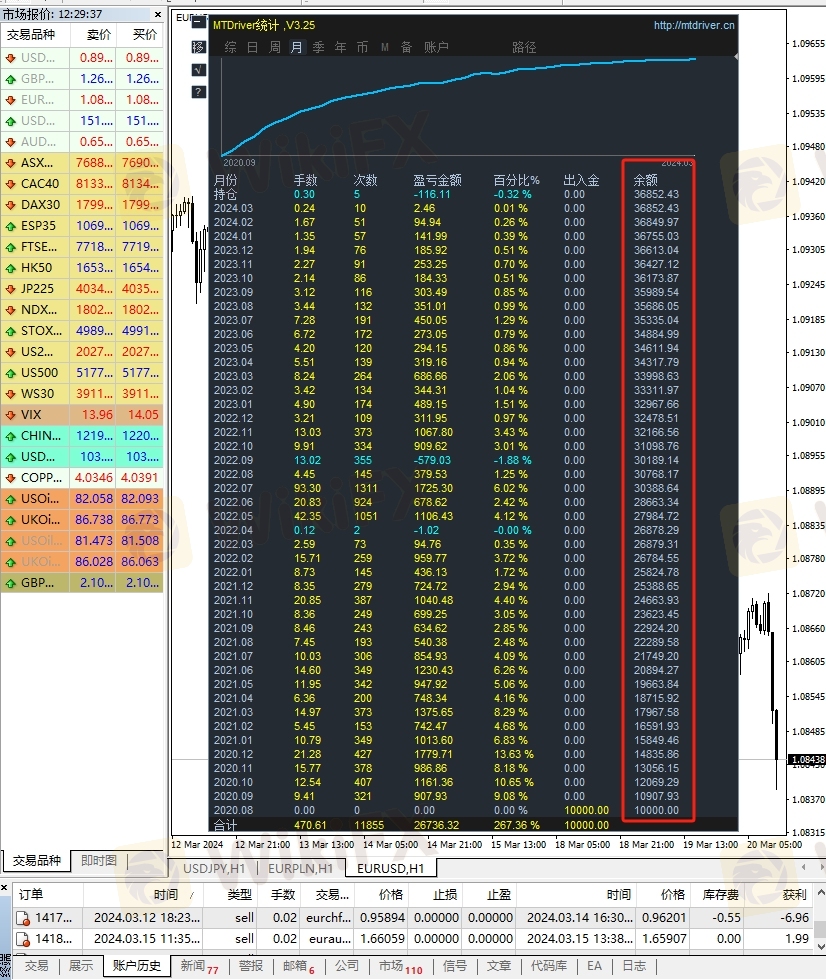Click the order icon of row 1417

(22, 918)
